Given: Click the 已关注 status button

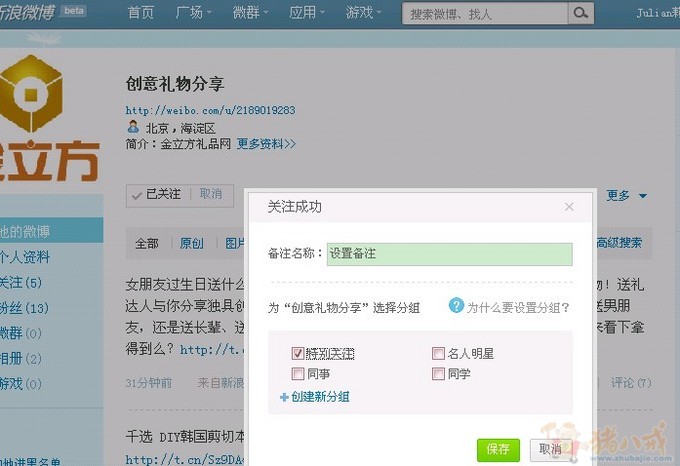Looking at the screenshot, I should click(157, 194).
